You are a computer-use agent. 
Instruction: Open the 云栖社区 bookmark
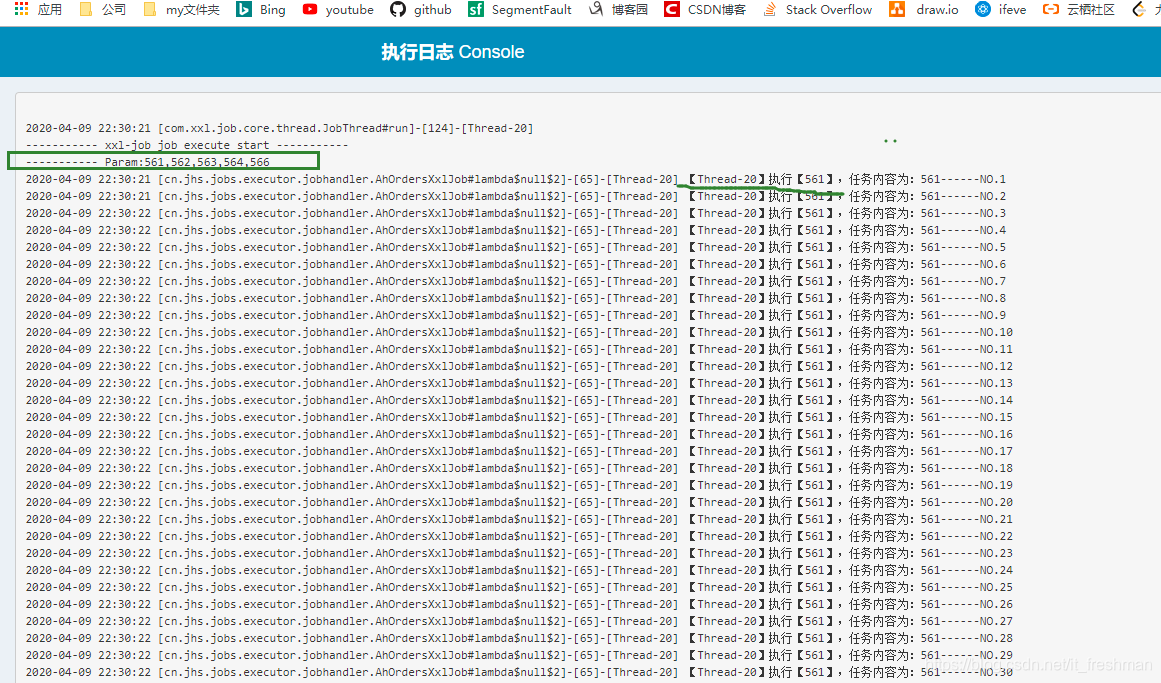pos(1078,10)
